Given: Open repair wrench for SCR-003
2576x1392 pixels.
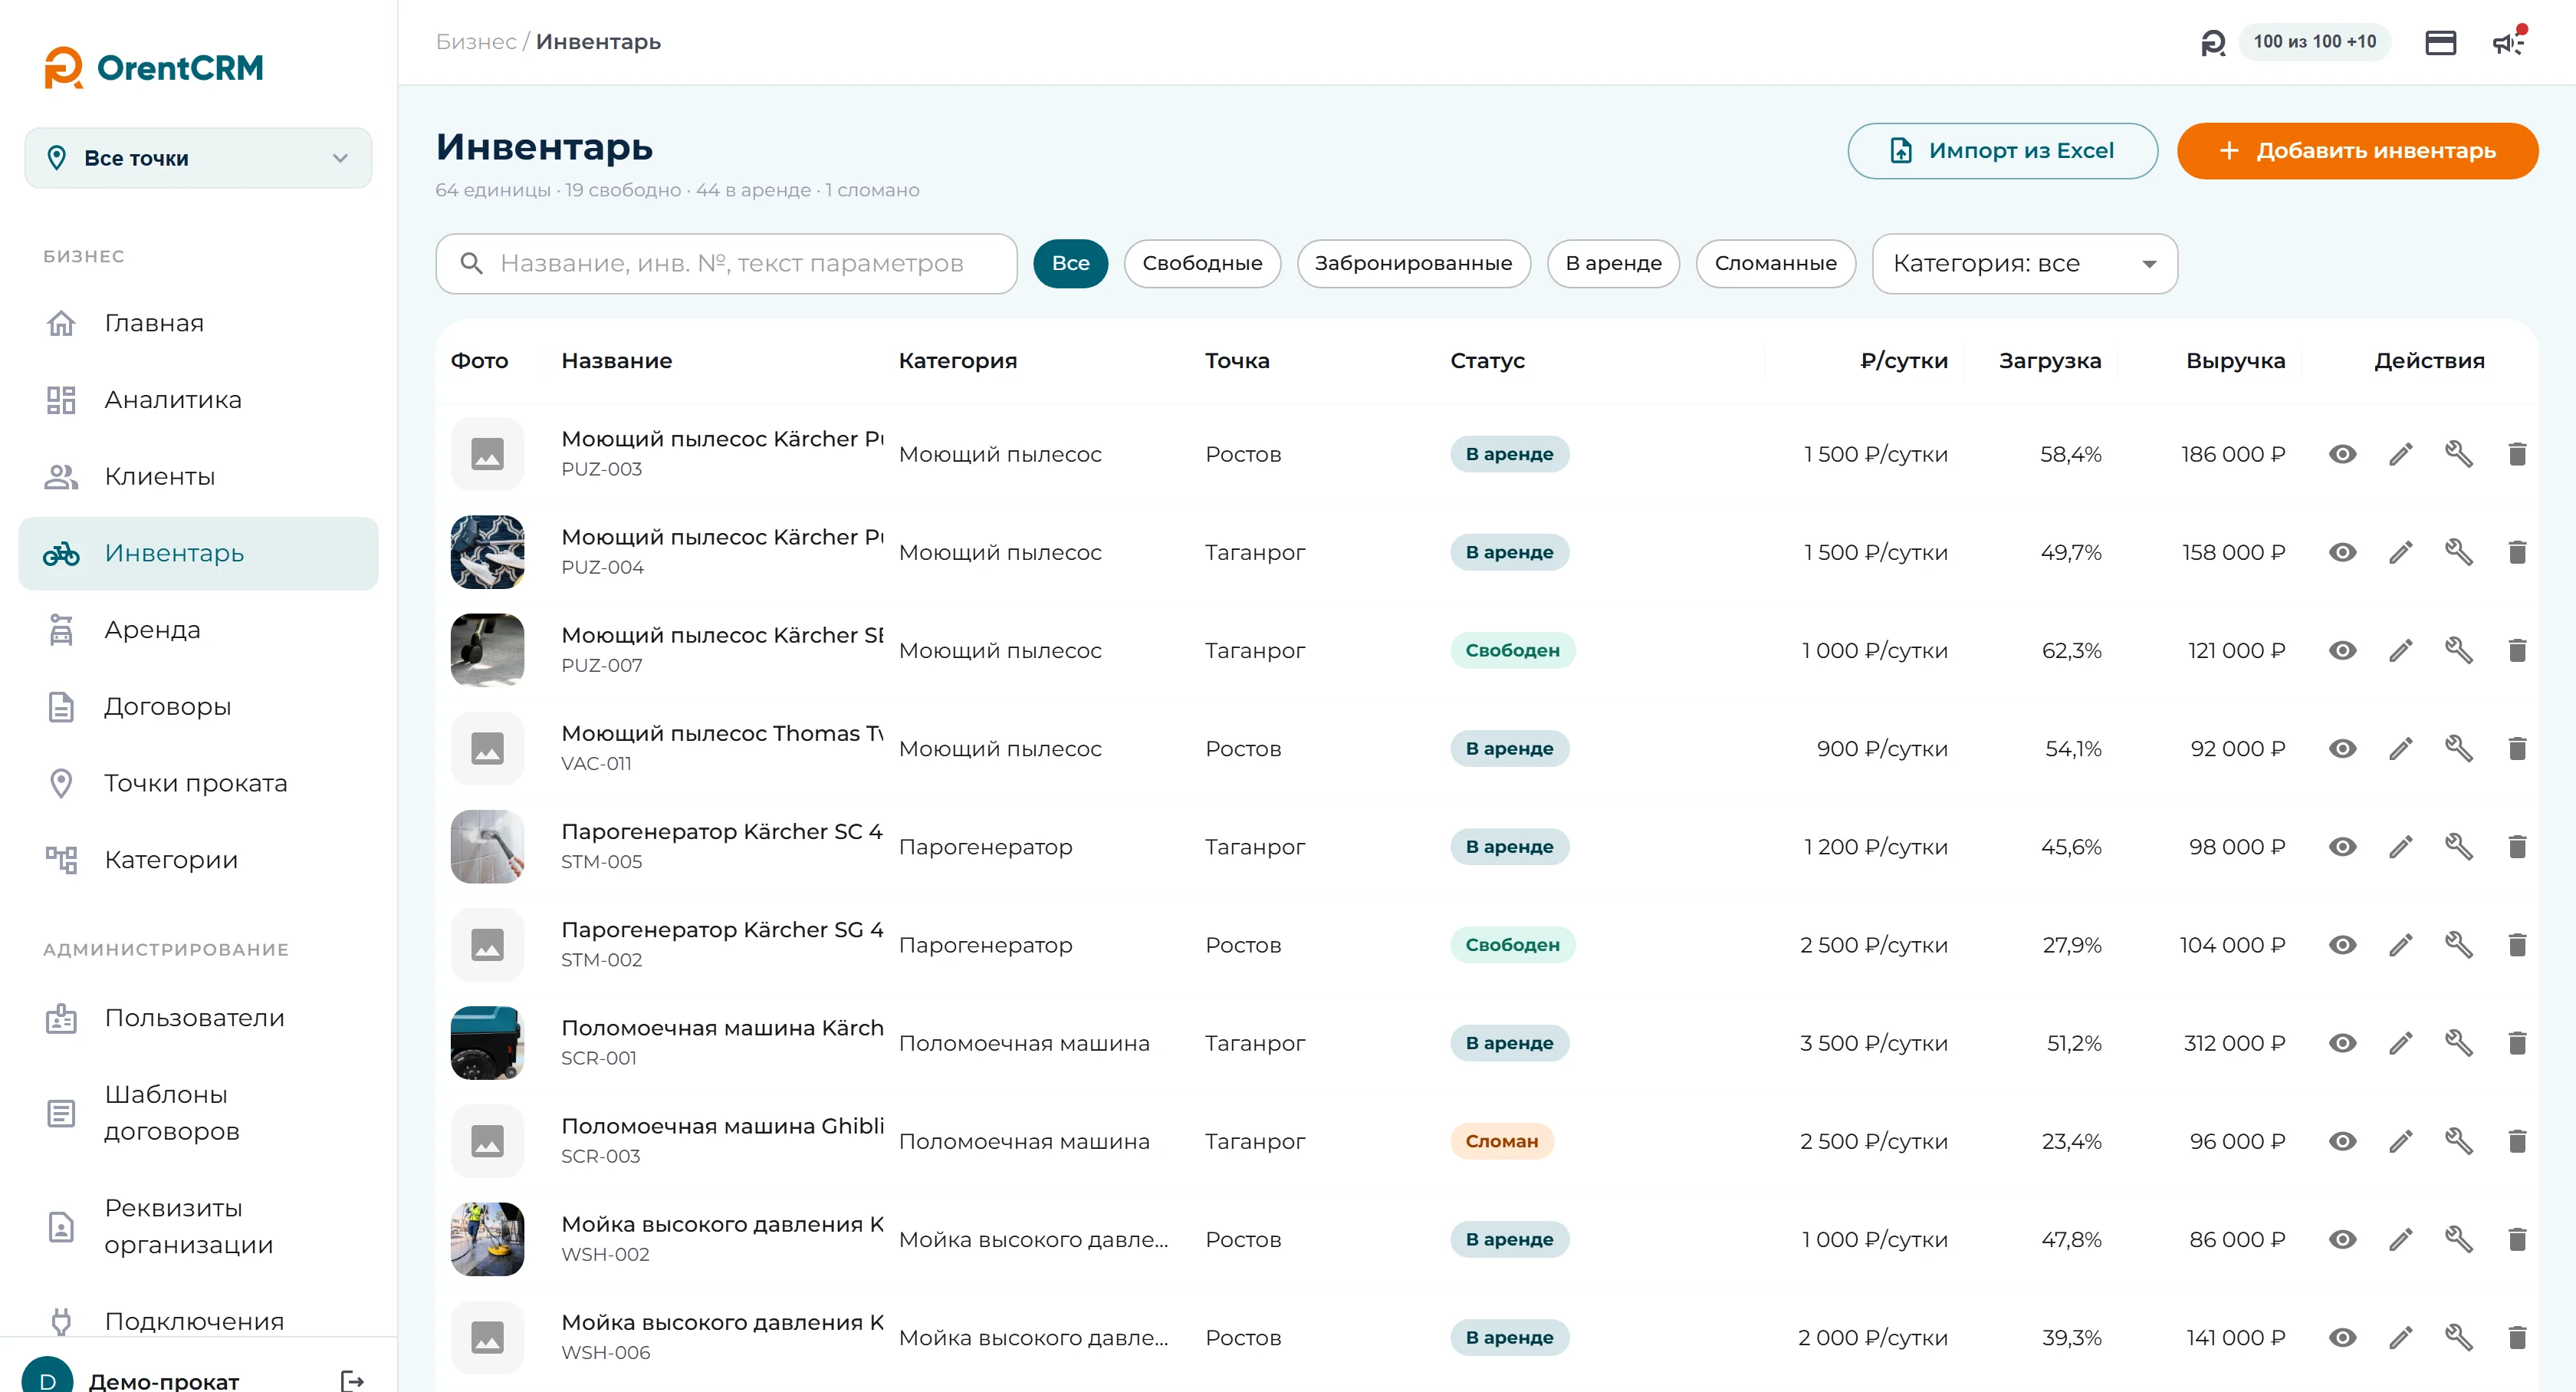Looking at the screenshot, I should tap(2459, 1140).
